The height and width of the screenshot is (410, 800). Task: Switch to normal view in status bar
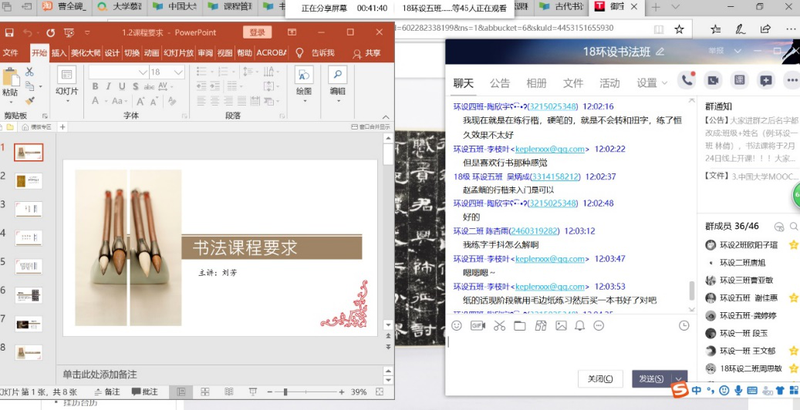tap(181, 392)
